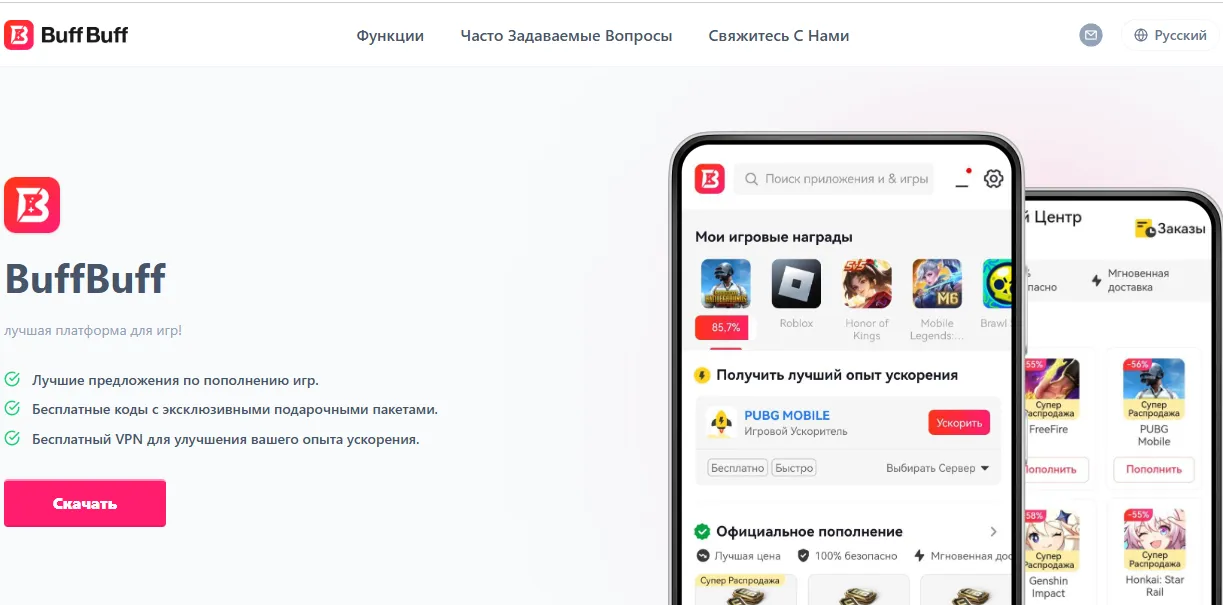Image resolution: width=1223 pixels, height=605 pixels.
Task: Click the yellow lightning icon by Получить лучший опыт
Action: [702, 376]
